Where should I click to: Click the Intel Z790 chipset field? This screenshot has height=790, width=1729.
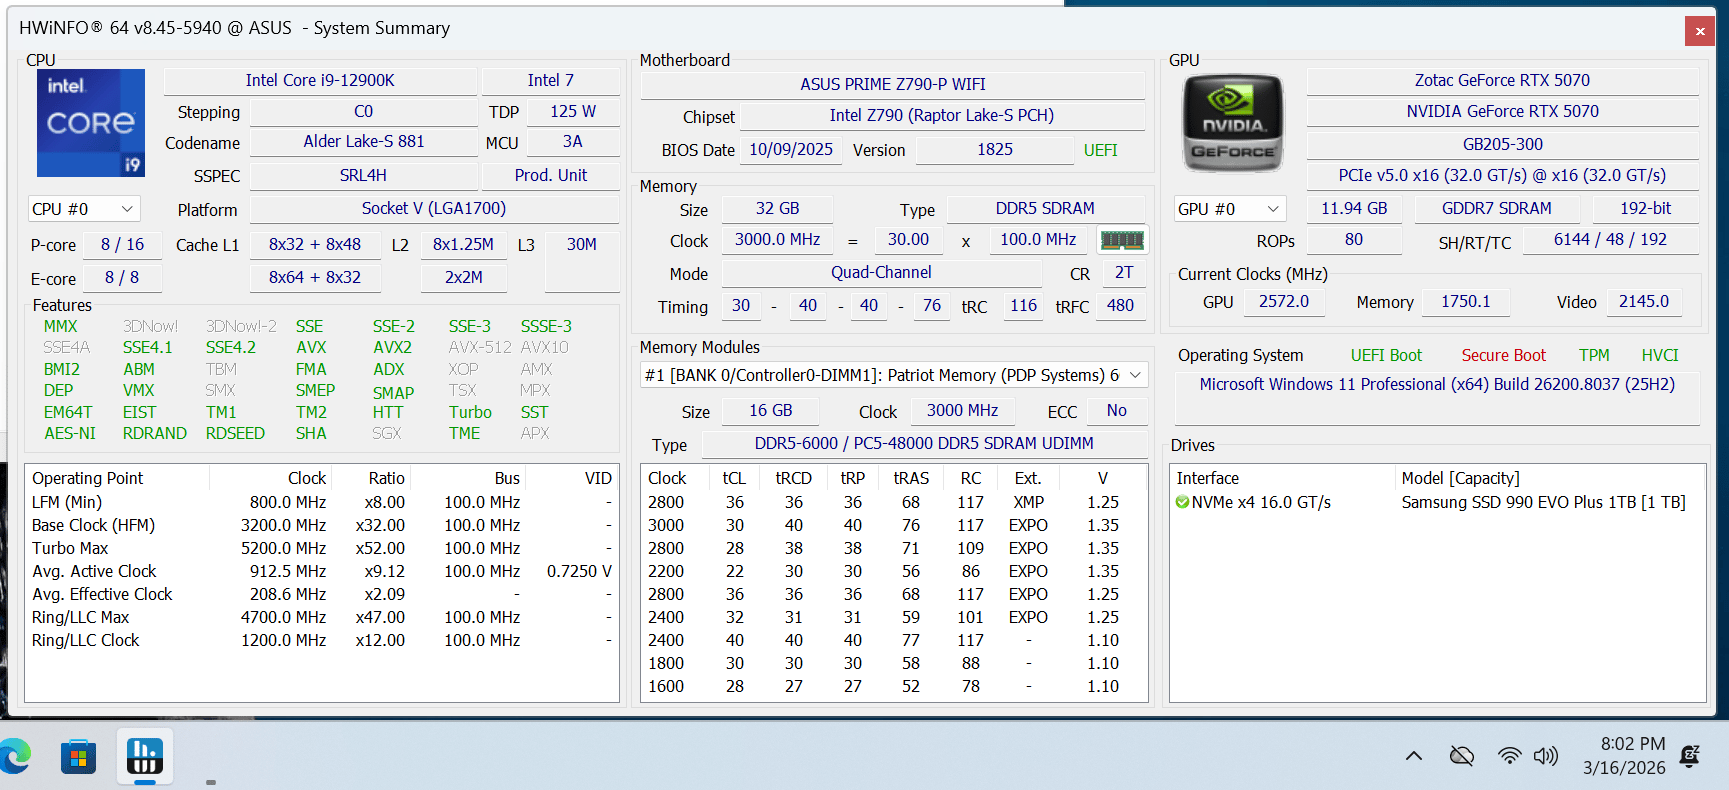tap(942, 115)
